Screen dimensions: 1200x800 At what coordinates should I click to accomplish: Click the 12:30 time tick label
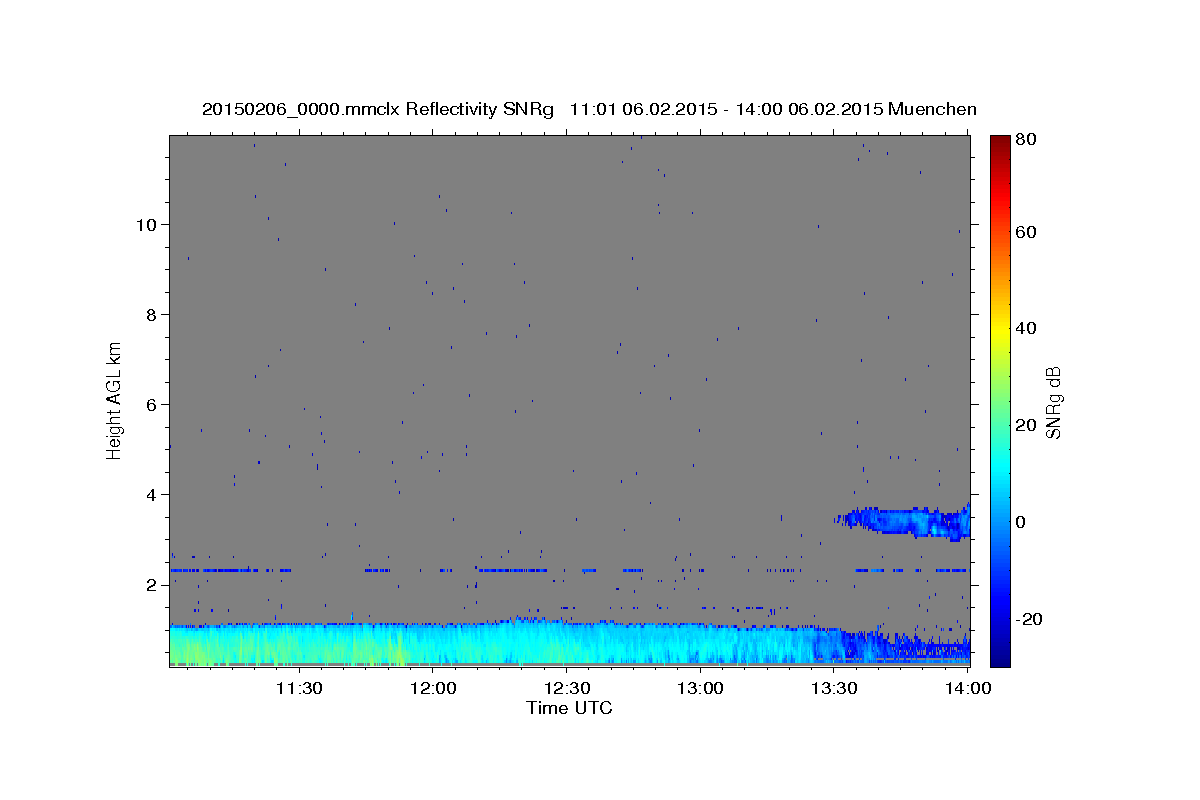566,688
